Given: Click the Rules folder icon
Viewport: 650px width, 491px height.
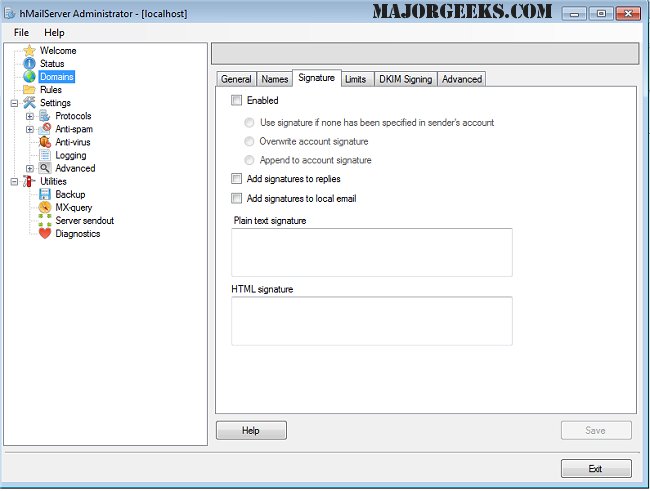Looking at the screenshot, I should coord(29,90).
